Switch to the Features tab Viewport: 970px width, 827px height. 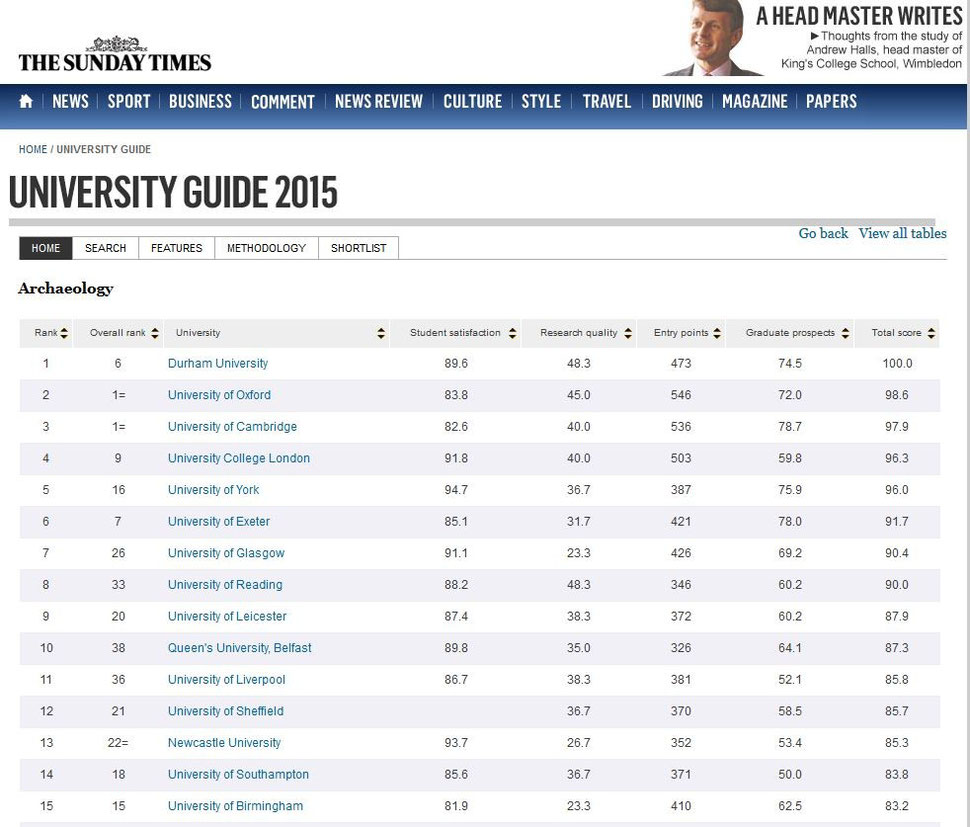pos(176,248)
